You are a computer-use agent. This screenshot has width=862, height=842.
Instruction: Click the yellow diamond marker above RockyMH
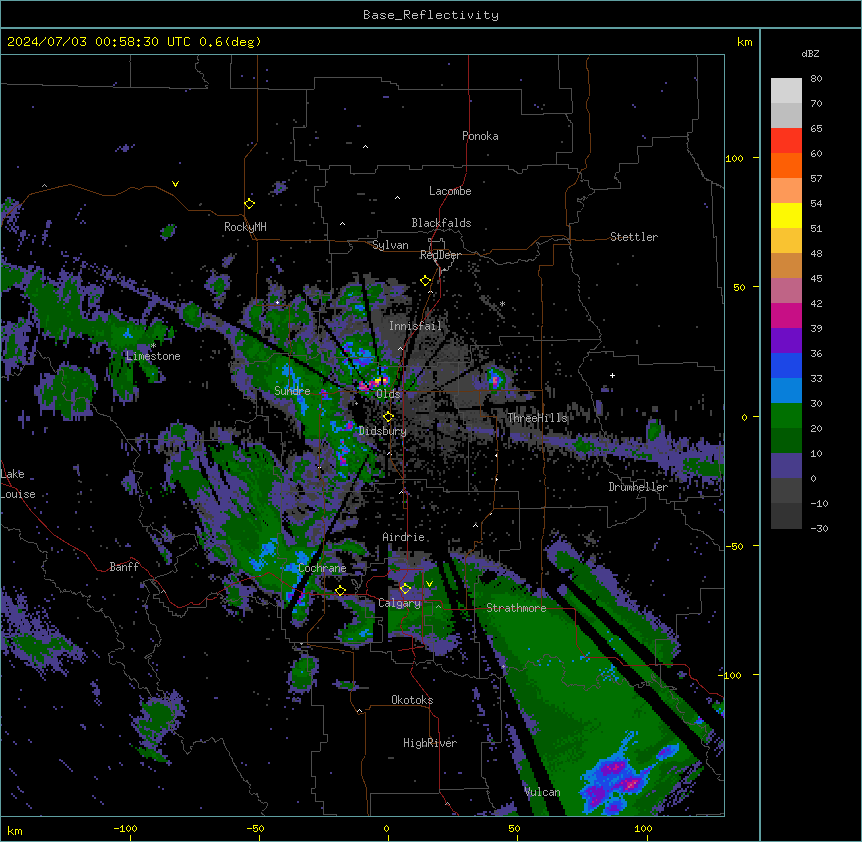(x=249, y=203)
